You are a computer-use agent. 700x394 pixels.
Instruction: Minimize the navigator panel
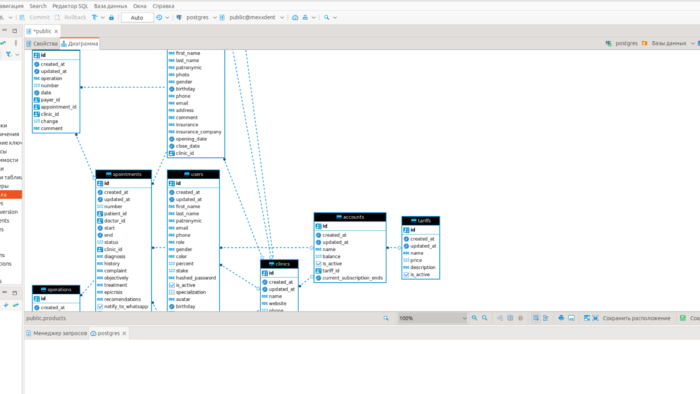tap(4, 30)
